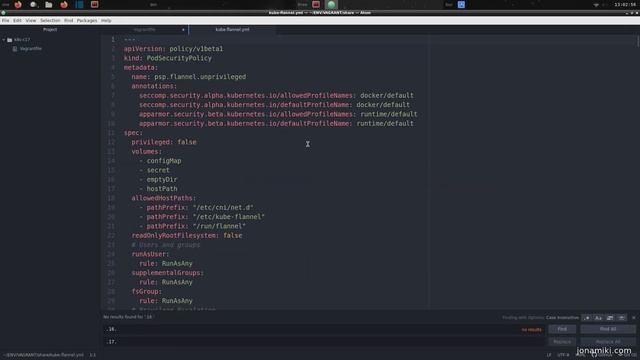The height and width of the screenshot is (360, 640).
Task: Click the 'supplementalGroups:' line
Action: 167,273
